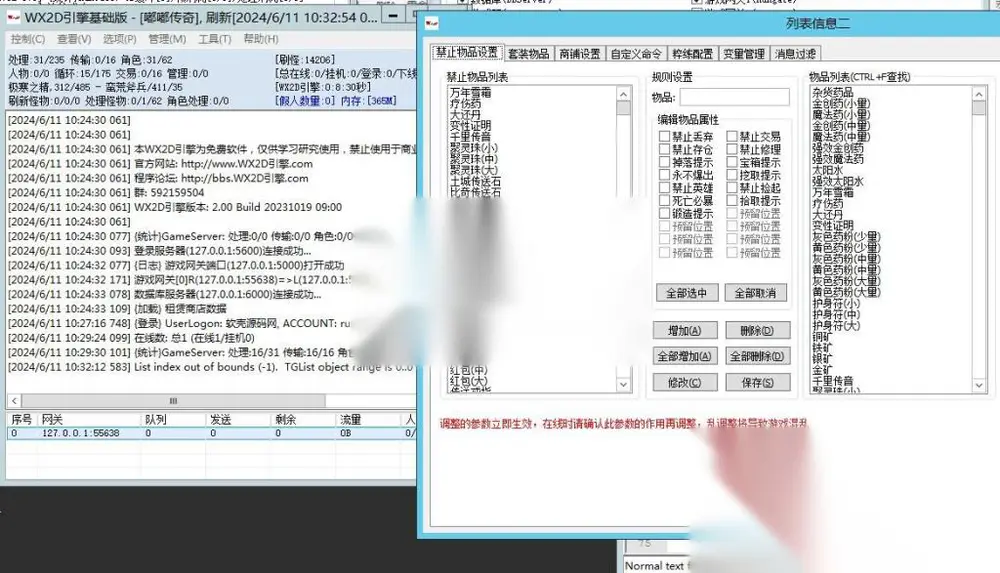Select 铜矿 in the 物品列表
Screen dimensions: 1000x573
(x=822, y=336)
